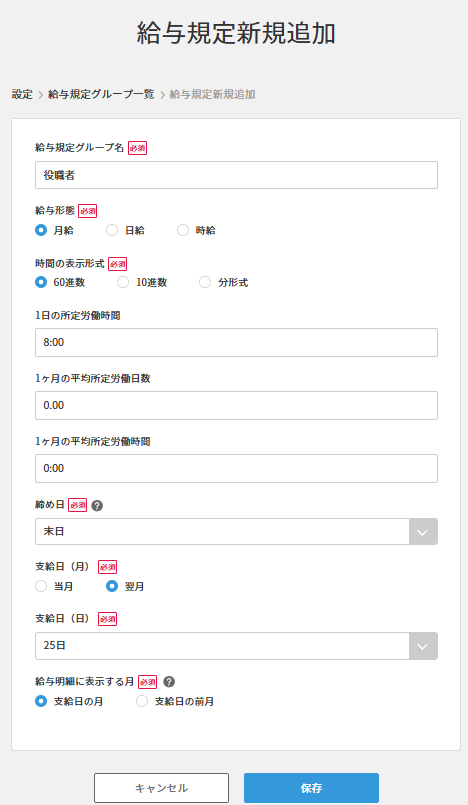Open the 締め日 dropdown showing 末日
Image resolution: width=468 pixels, height=805 pixels.
[x=236, y=531]
